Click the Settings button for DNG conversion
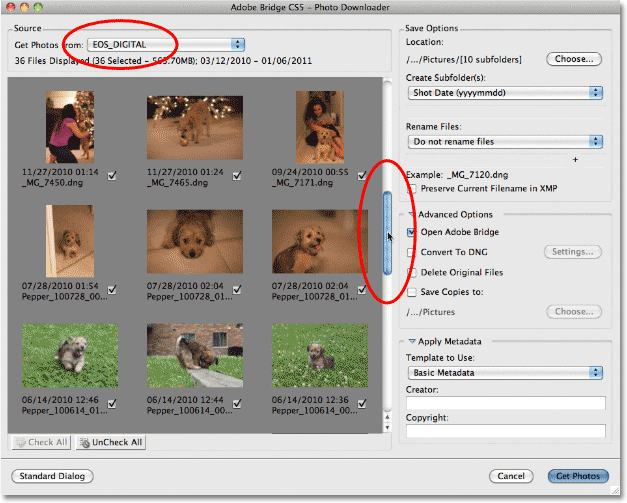 click(x=573, y=252)
